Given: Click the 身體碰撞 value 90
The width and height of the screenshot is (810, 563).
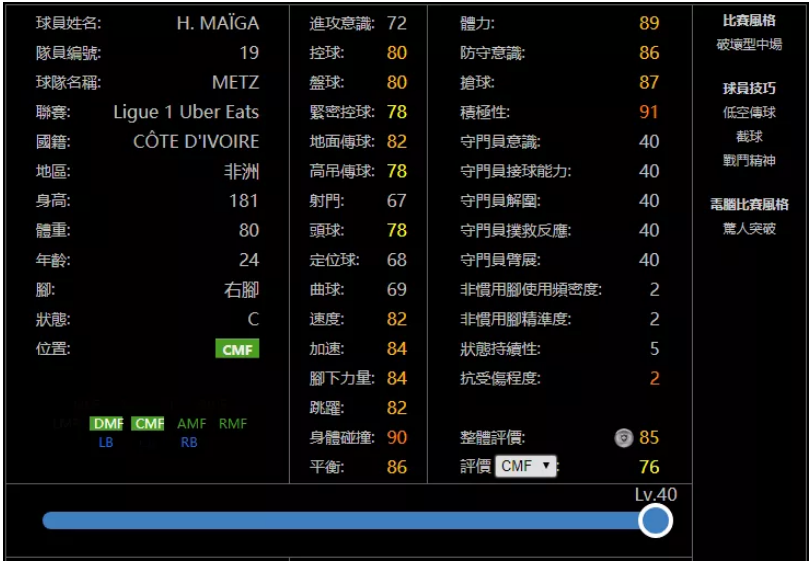Looking at the screenshot, I should click(x=397, y=438).
